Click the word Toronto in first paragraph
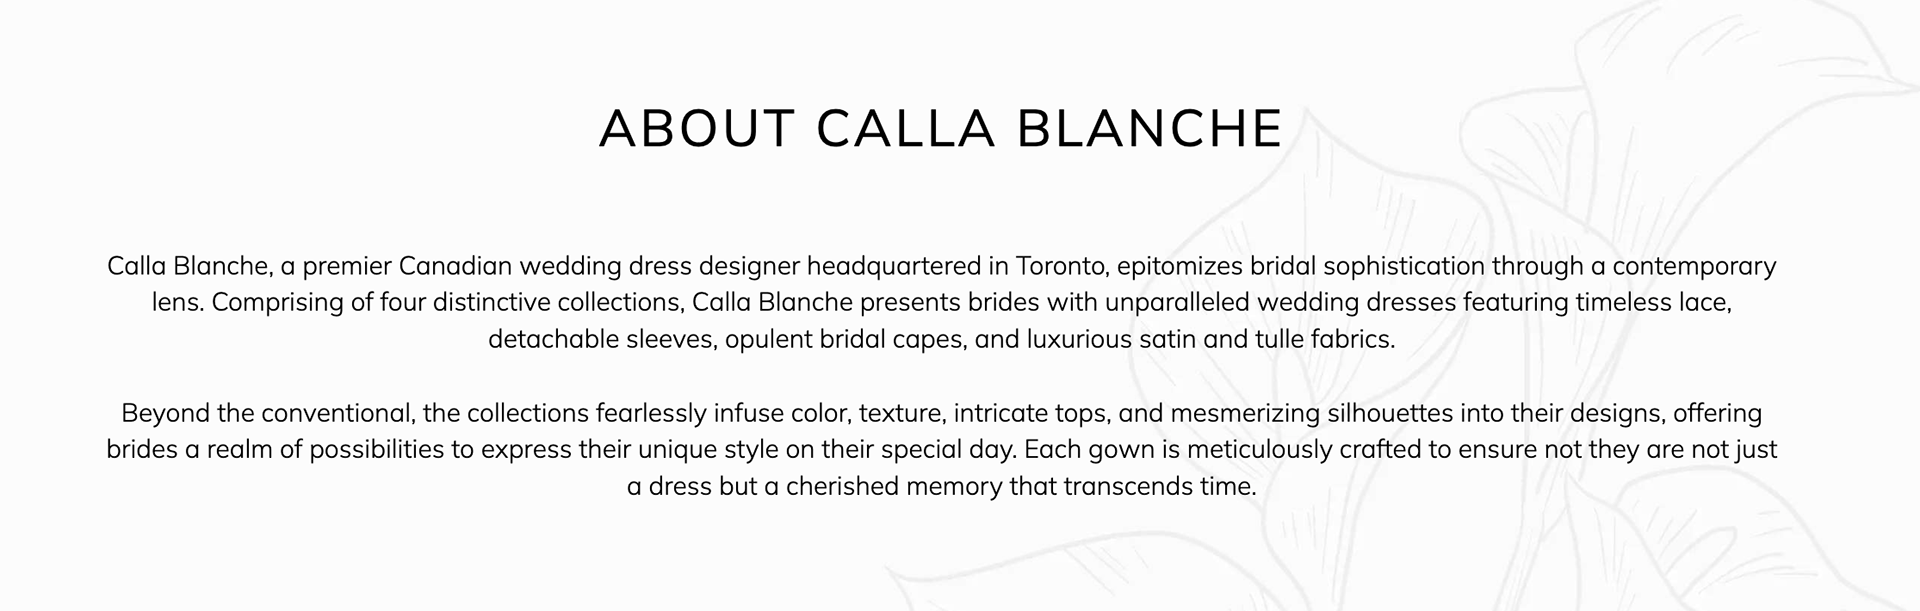 (x=1060, y=267)
